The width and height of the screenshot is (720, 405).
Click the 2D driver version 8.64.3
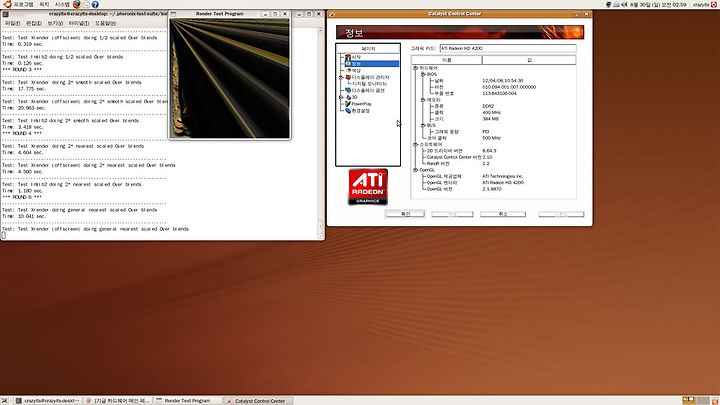[x=489, y=151]
